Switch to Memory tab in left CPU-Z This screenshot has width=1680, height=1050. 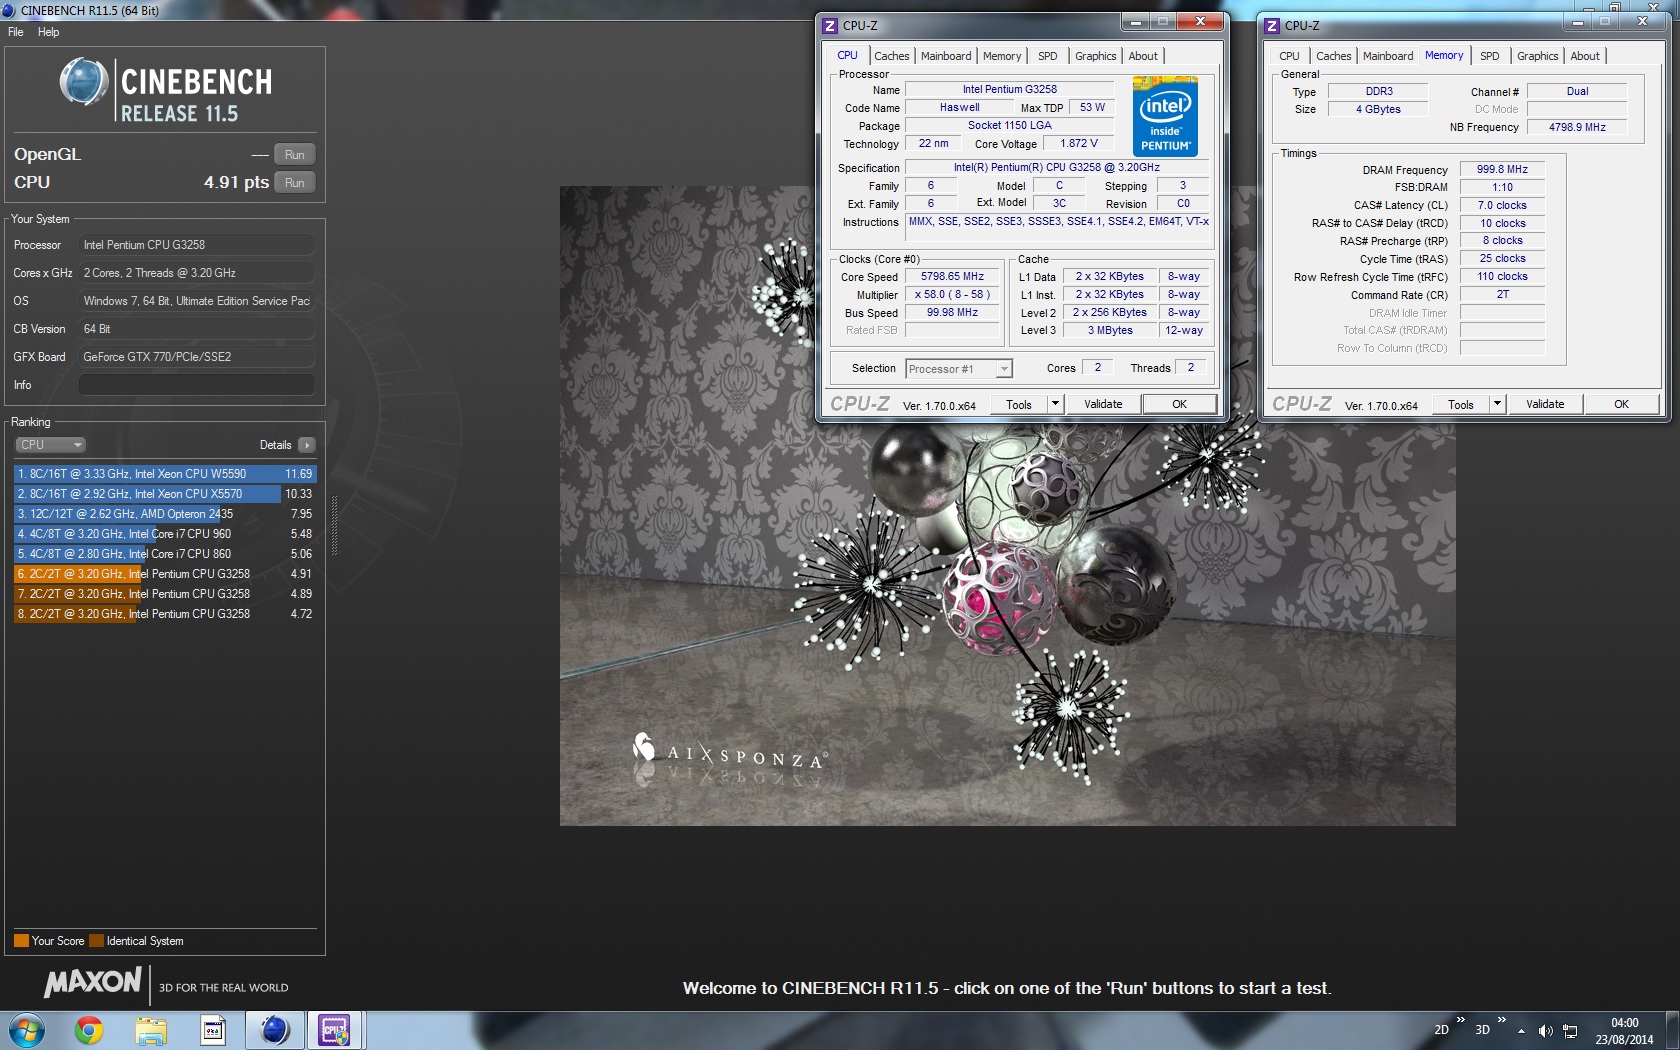pyautogui.click(x=1002, y=56)
